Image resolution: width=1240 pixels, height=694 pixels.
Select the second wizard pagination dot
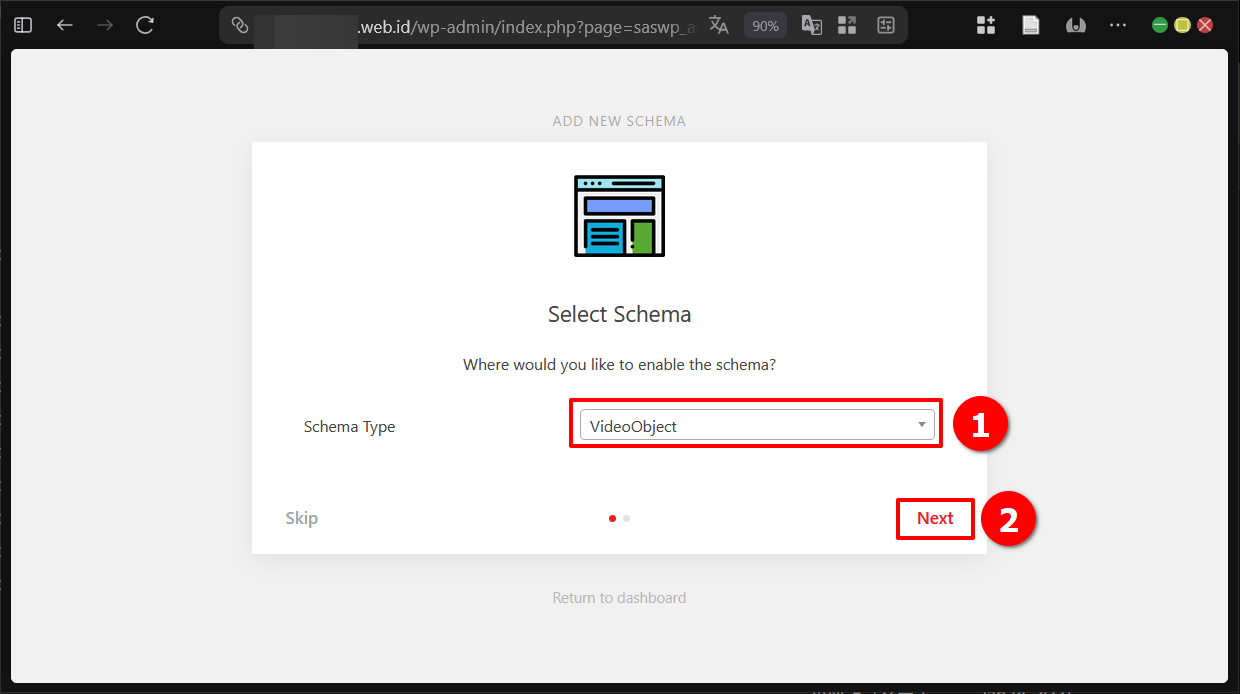coord(627,518)
